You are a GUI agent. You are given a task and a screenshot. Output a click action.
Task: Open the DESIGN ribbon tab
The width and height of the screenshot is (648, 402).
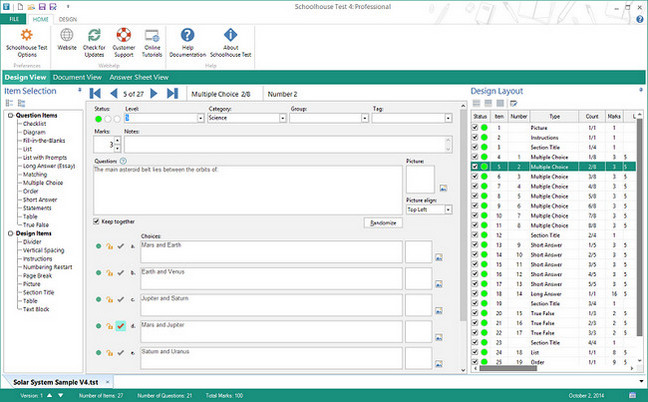click(67, 18)
